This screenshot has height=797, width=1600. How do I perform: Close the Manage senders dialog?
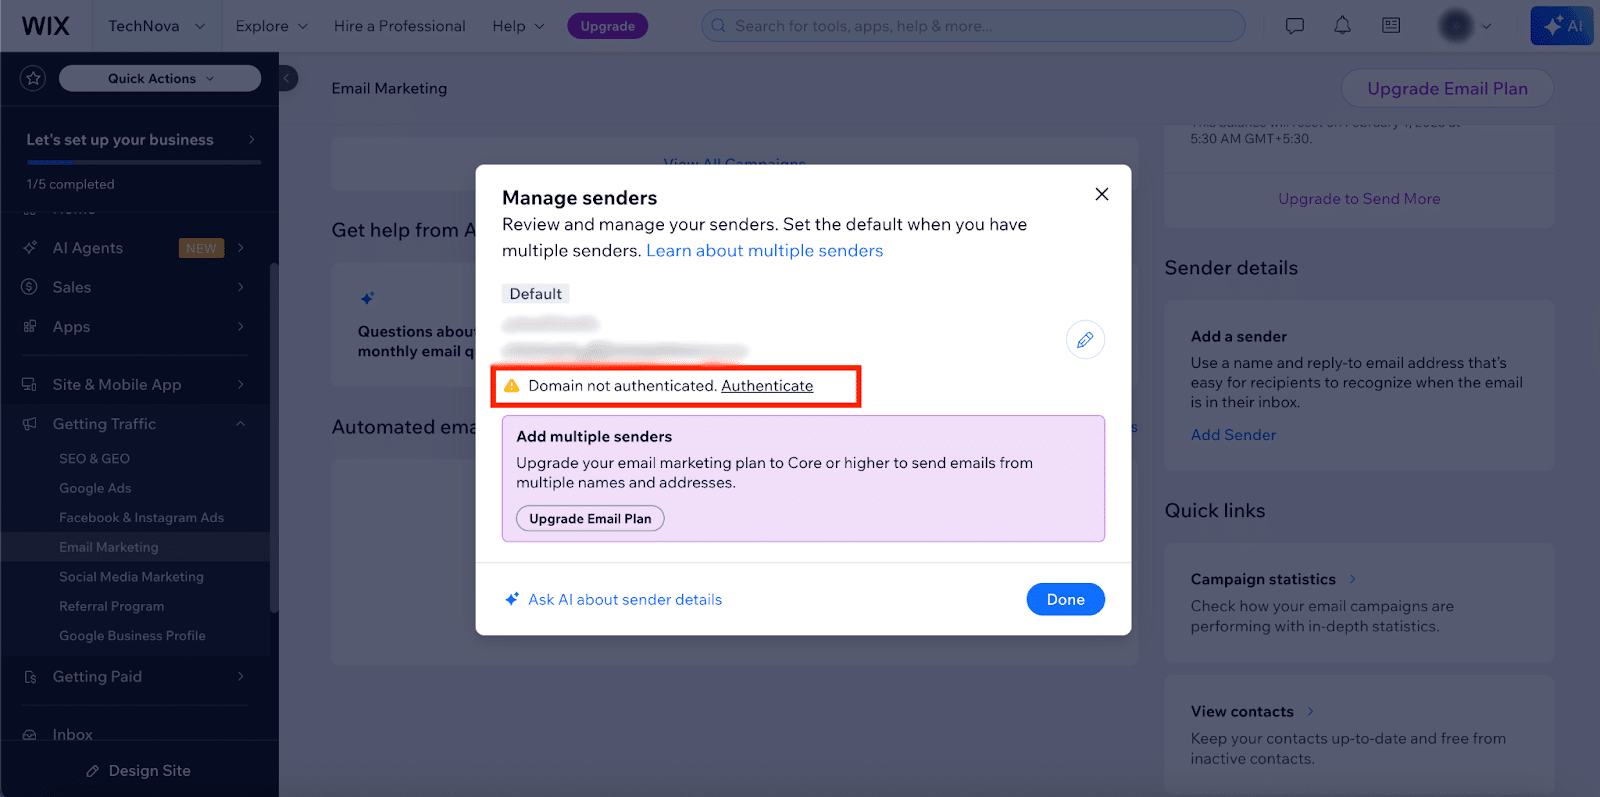[x=1101, y=194]
